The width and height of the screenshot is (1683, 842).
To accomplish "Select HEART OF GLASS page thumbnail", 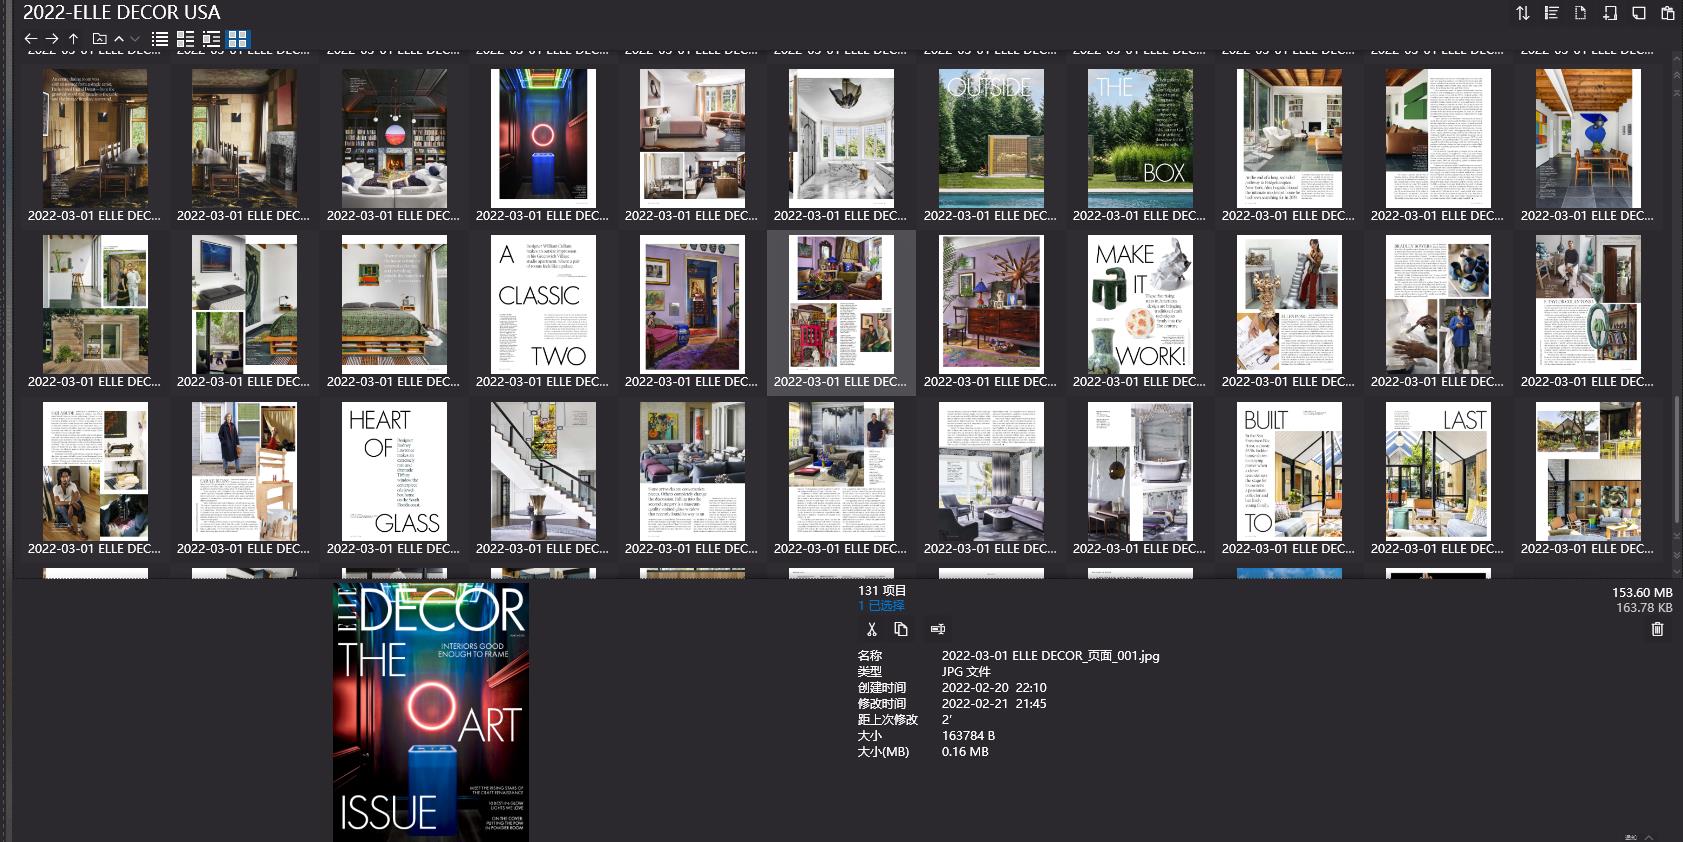I will point(394,471).
